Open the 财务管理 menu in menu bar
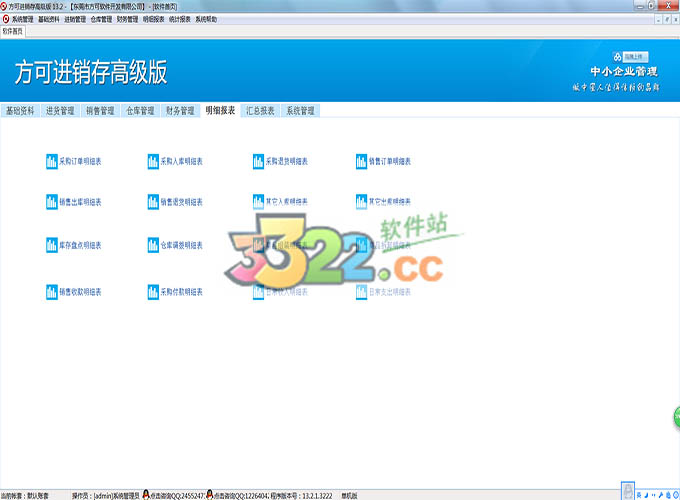 click(128, 19)
